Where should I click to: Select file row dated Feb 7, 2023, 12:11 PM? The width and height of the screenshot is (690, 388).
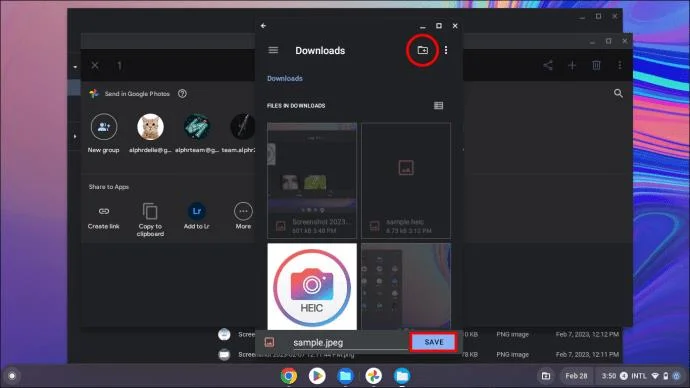click(419, 354)
